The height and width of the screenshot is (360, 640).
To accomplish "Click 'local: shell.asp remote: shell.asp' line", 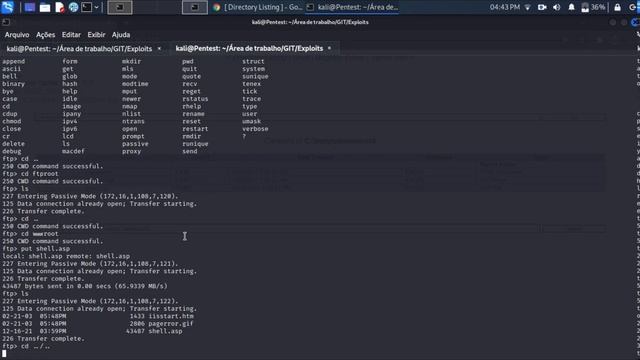I will [x=66, y=256].
